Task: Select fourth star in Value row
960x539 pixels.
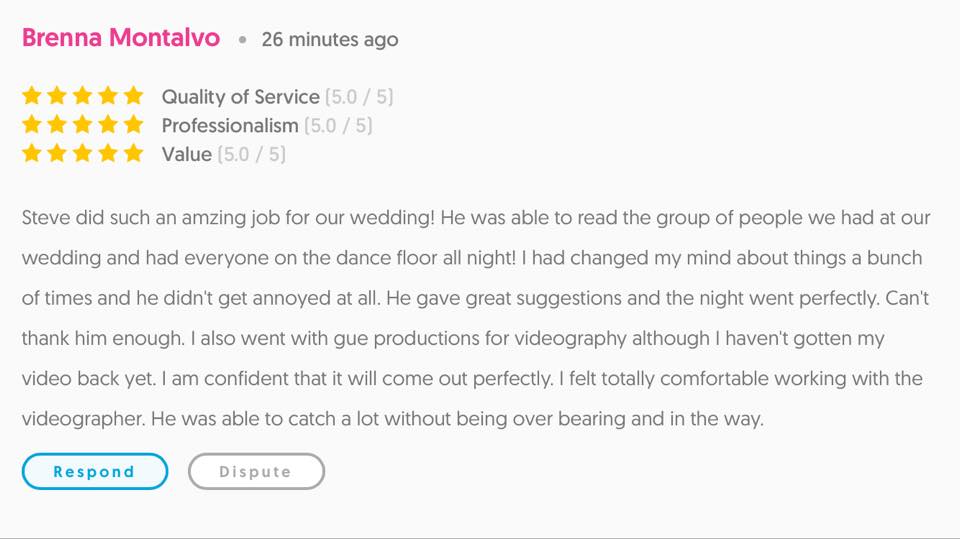Action: tap(108, 153)
